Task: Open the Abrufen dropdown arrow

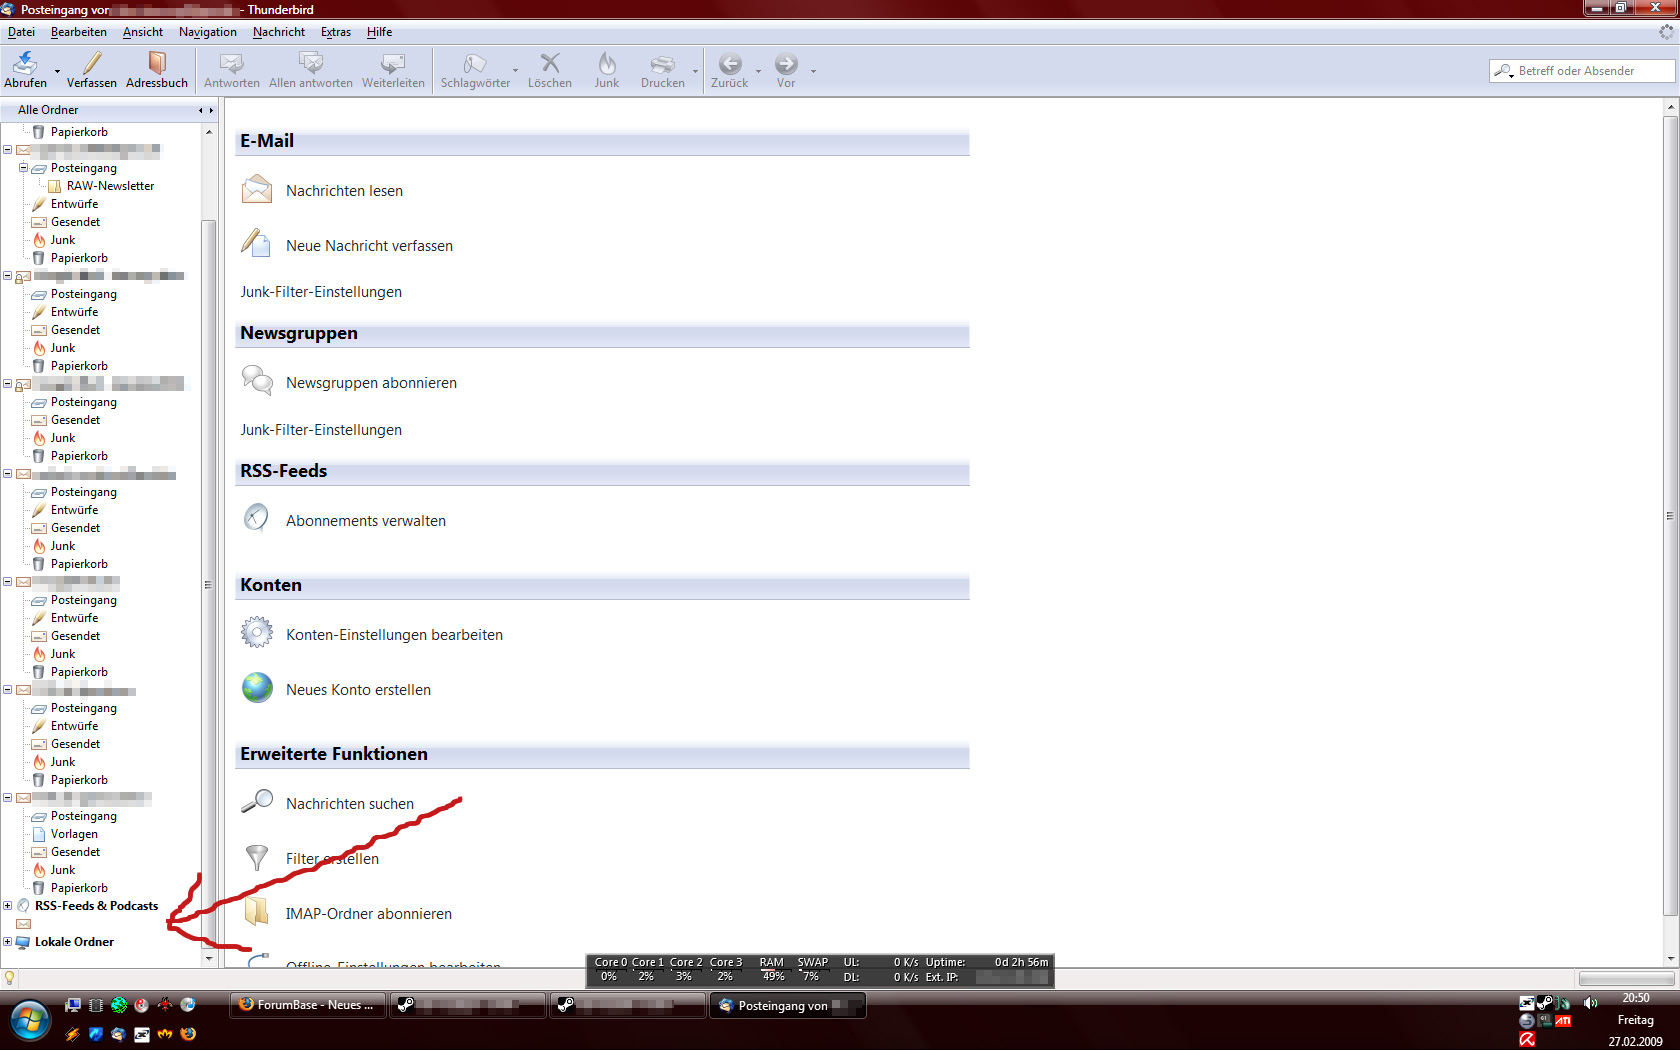Action: point(57,71)
